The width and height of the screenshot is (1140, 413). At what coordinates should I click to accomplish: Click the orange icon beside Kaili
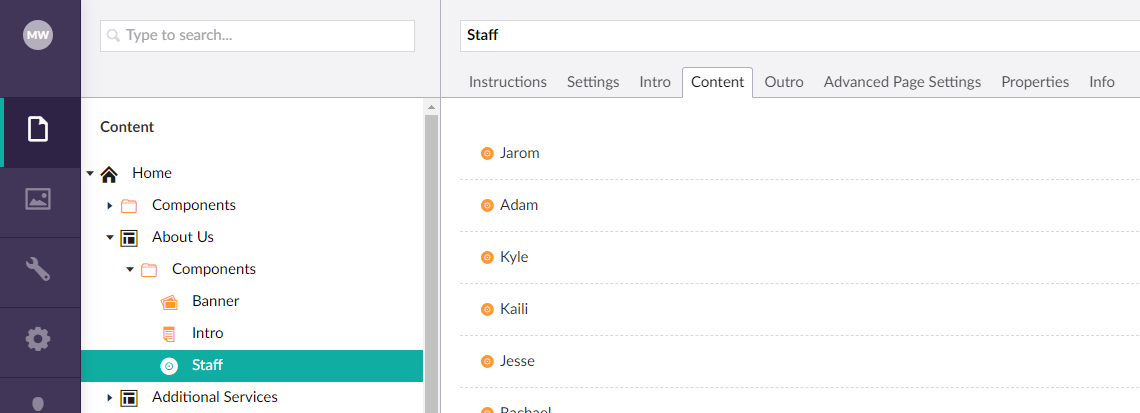tap(487, 310)
